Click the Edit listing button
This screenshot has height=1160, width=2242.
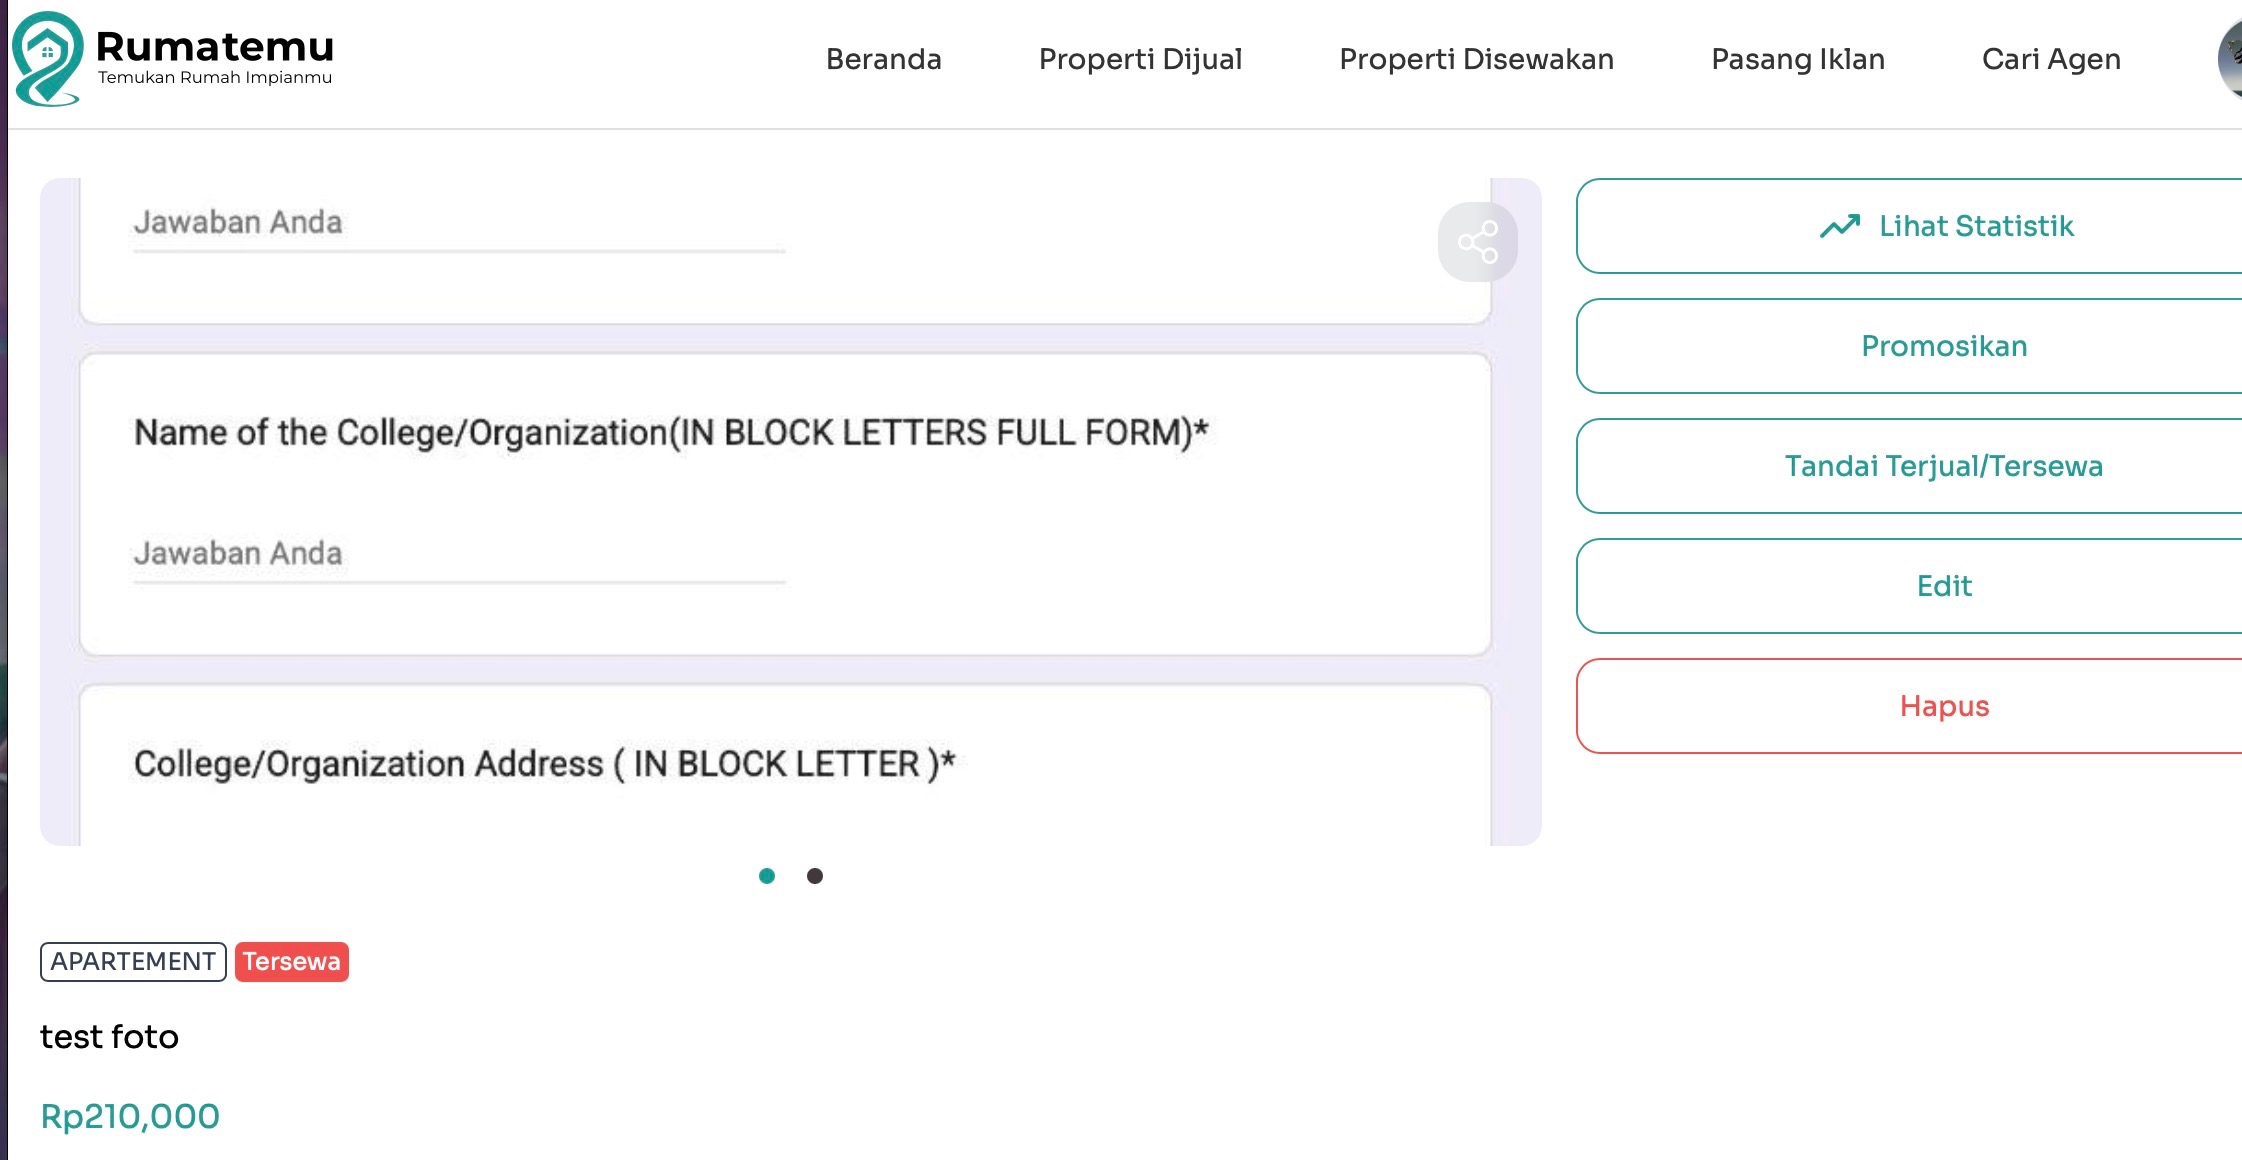(x=1943, y=586)
